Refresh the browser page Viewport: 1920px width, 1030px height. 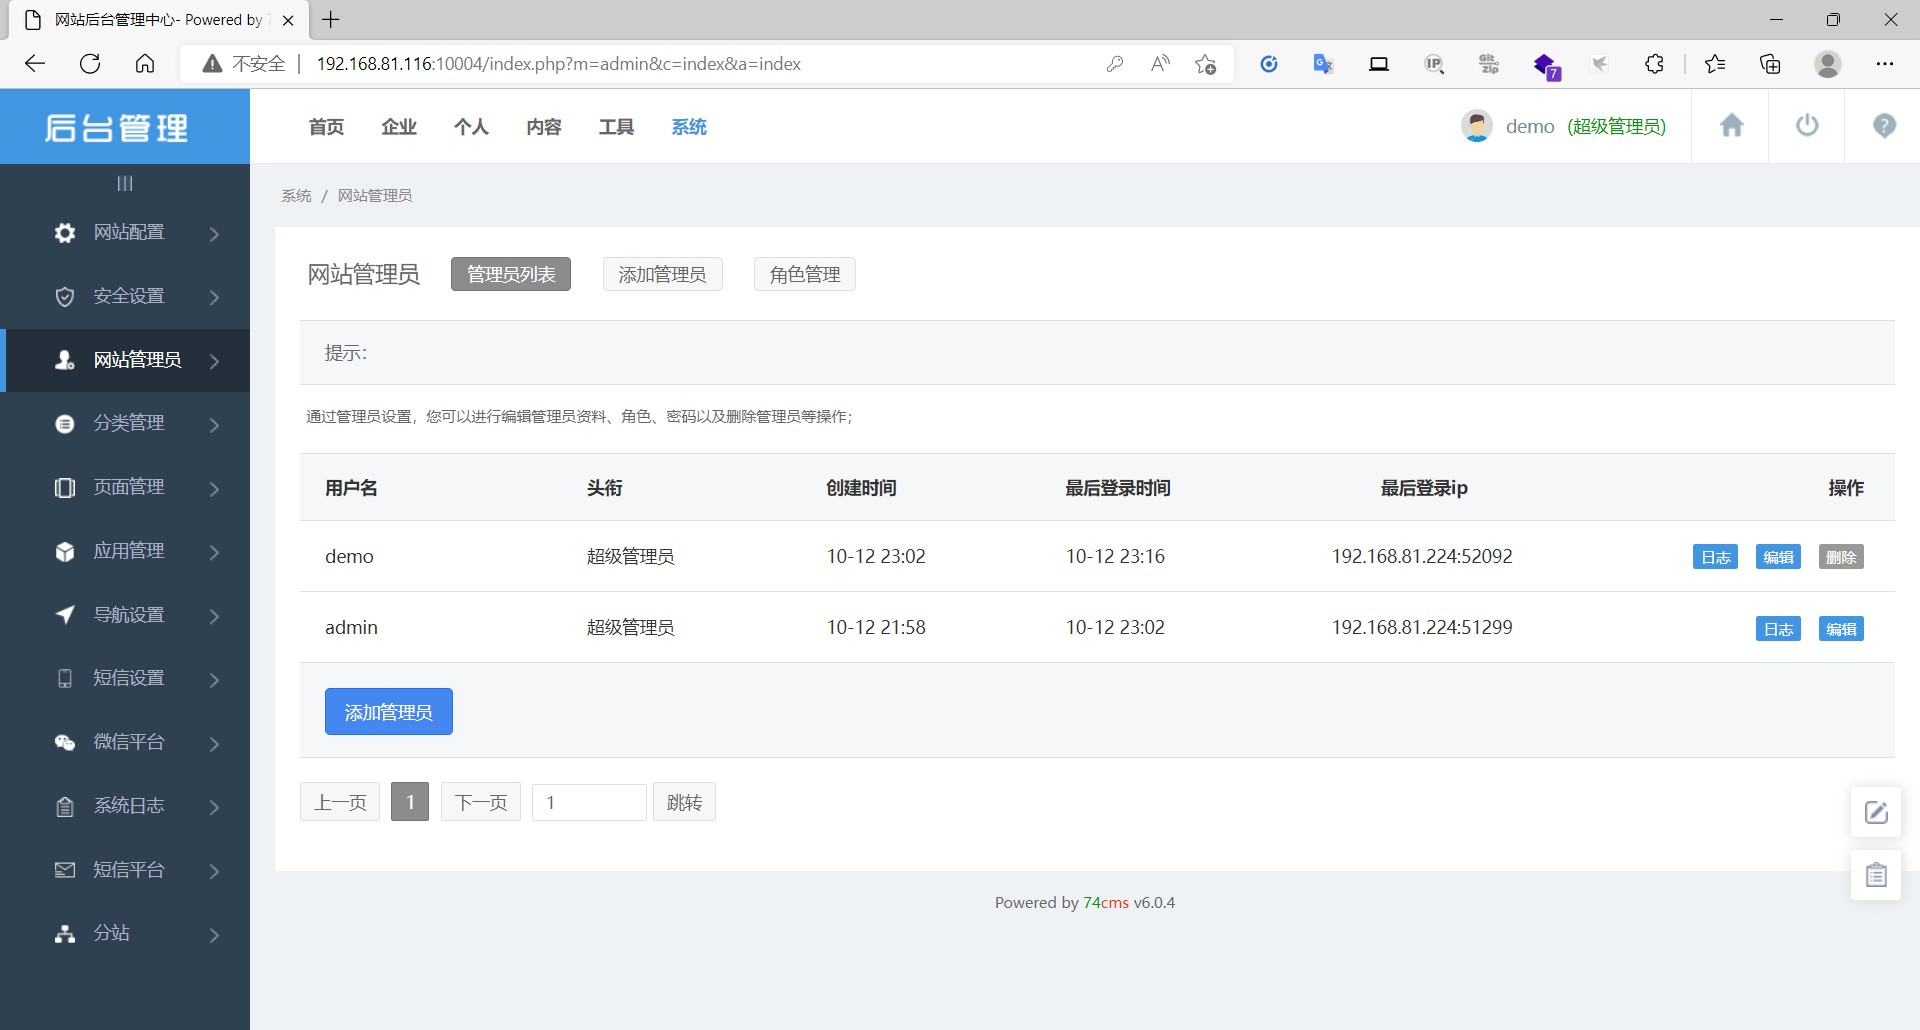(90, 64)
